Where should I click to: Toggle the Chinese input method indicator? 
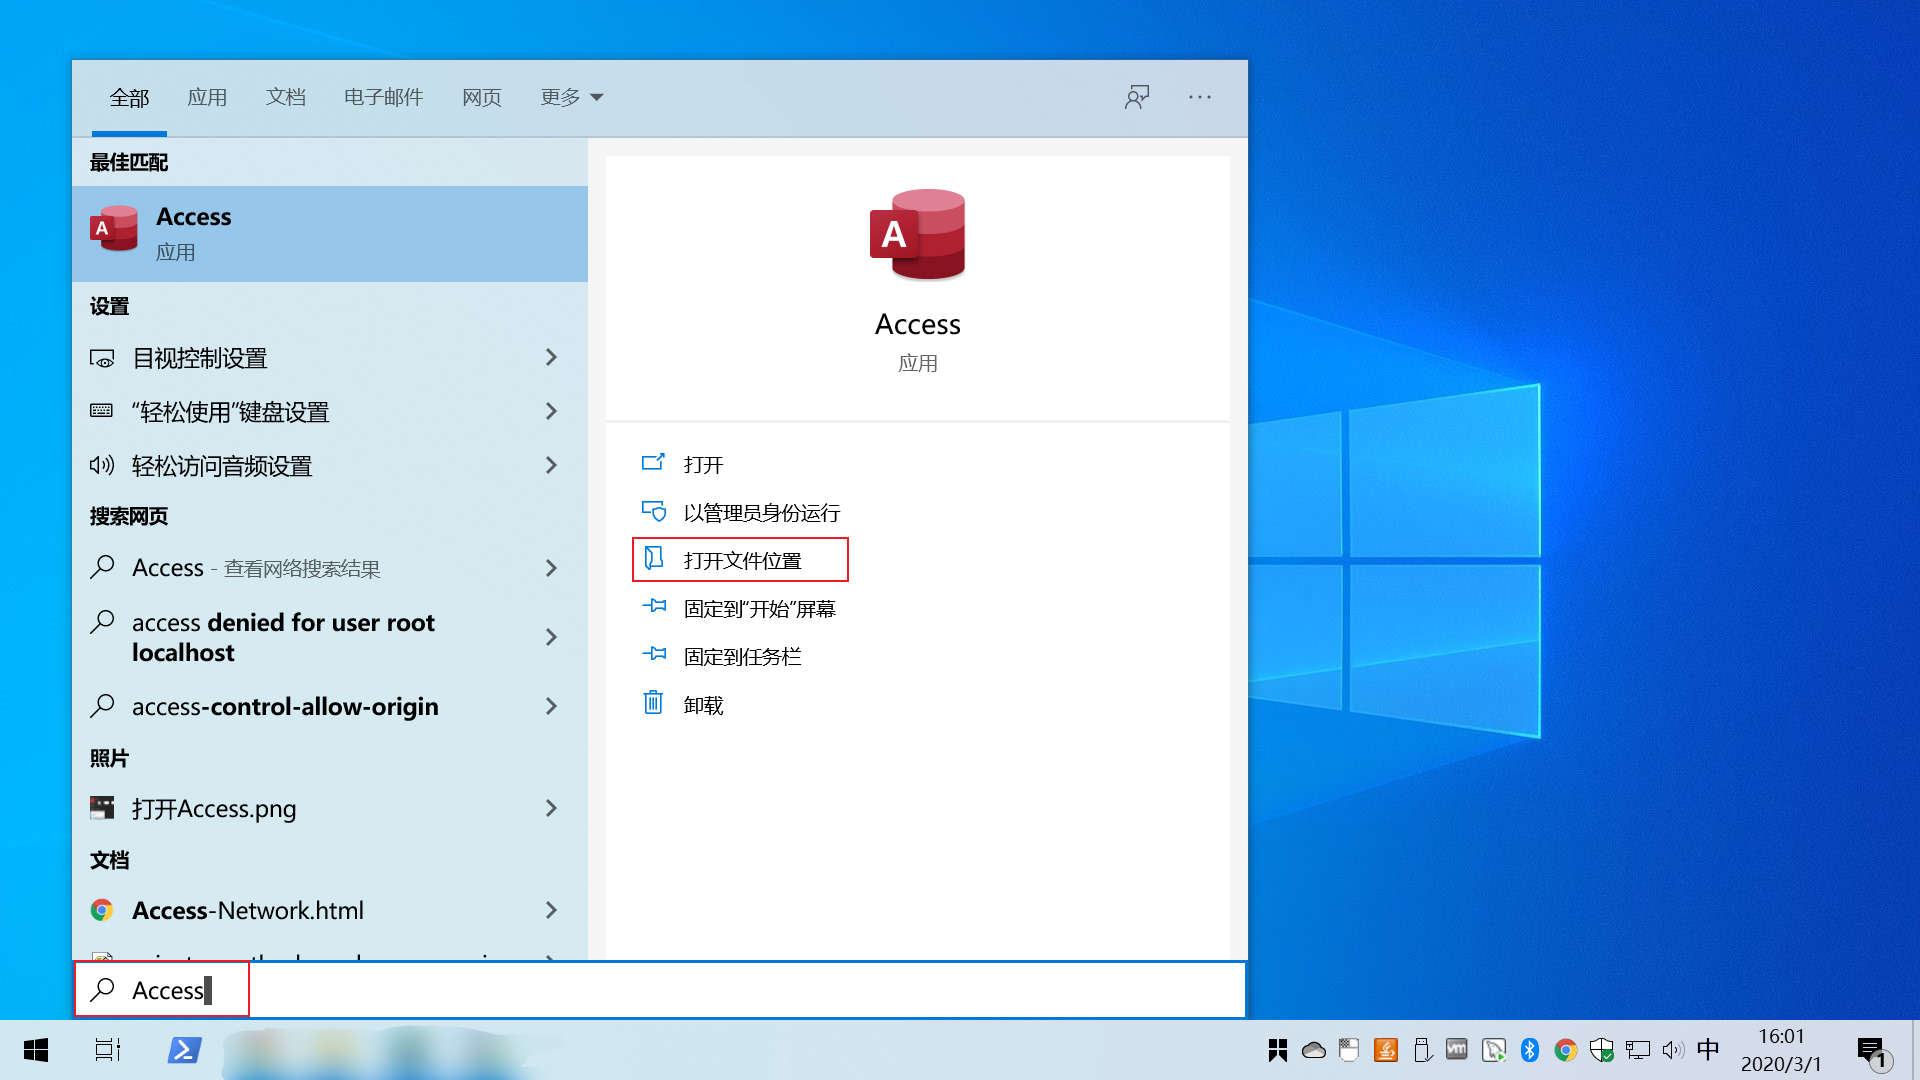1708,1049
